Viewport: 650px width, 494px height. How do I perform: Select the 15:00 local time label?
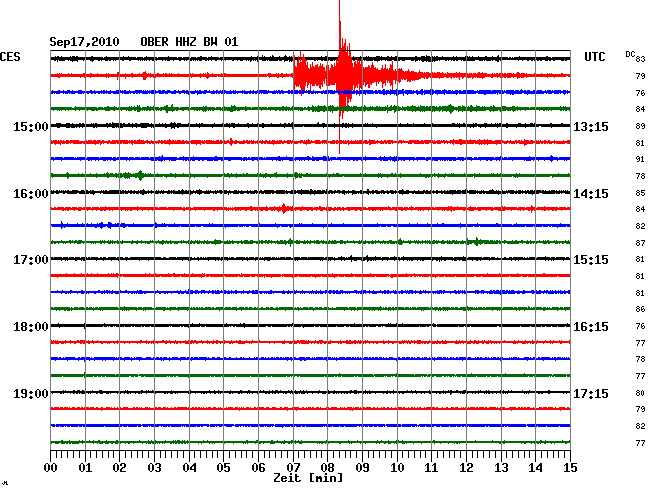(x=31, y=126)
